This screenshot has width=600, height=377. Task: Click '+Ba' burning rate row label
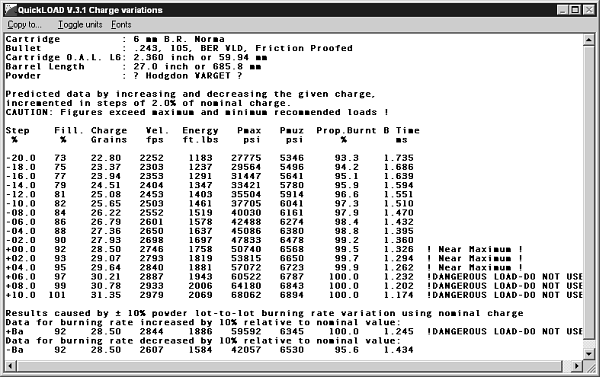pos(15,331)
